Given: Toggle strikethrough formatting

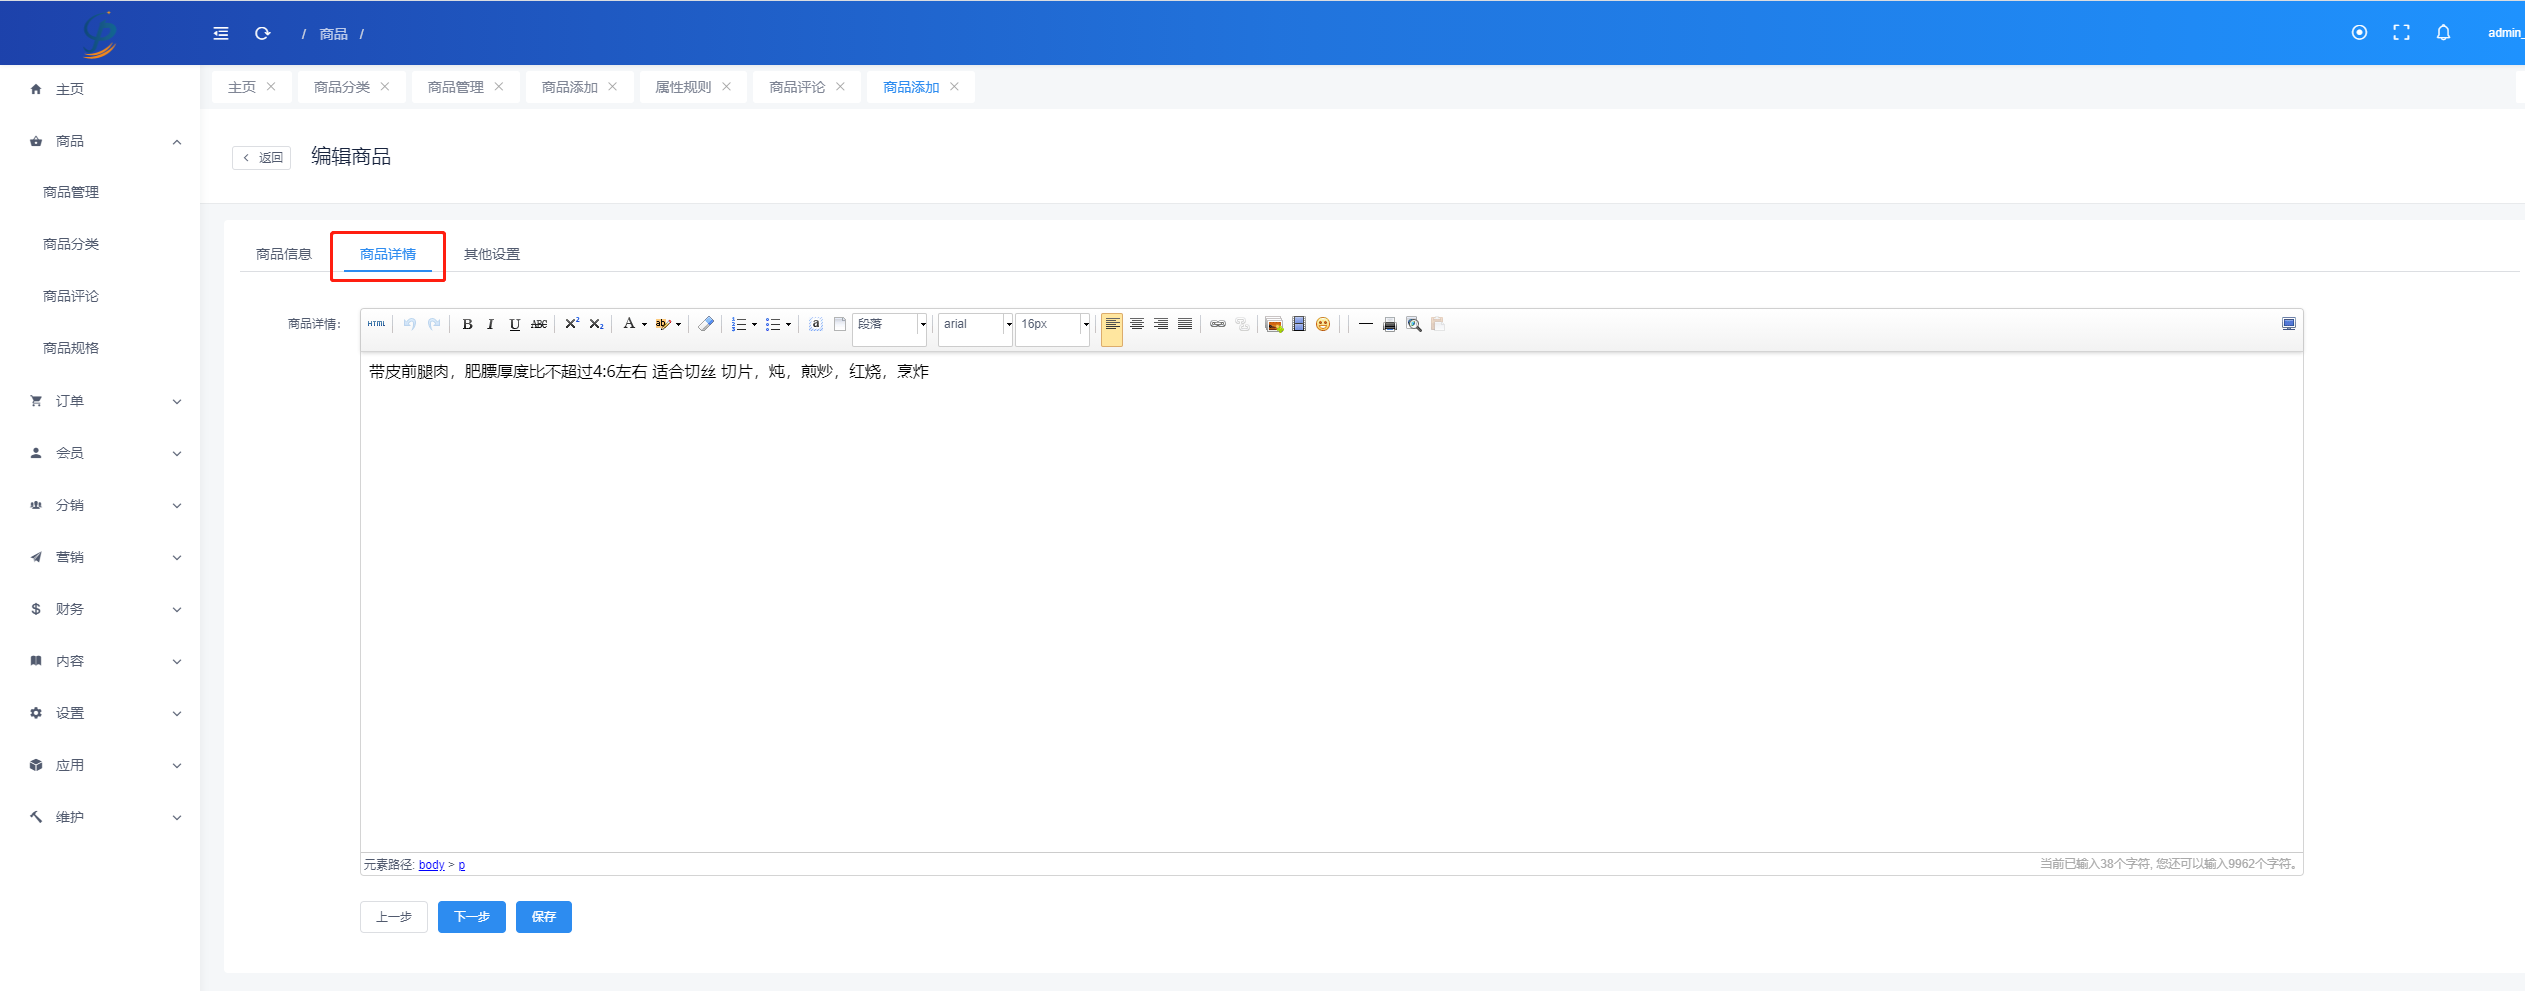Looking at the screenshot, I should pos(539,324).
